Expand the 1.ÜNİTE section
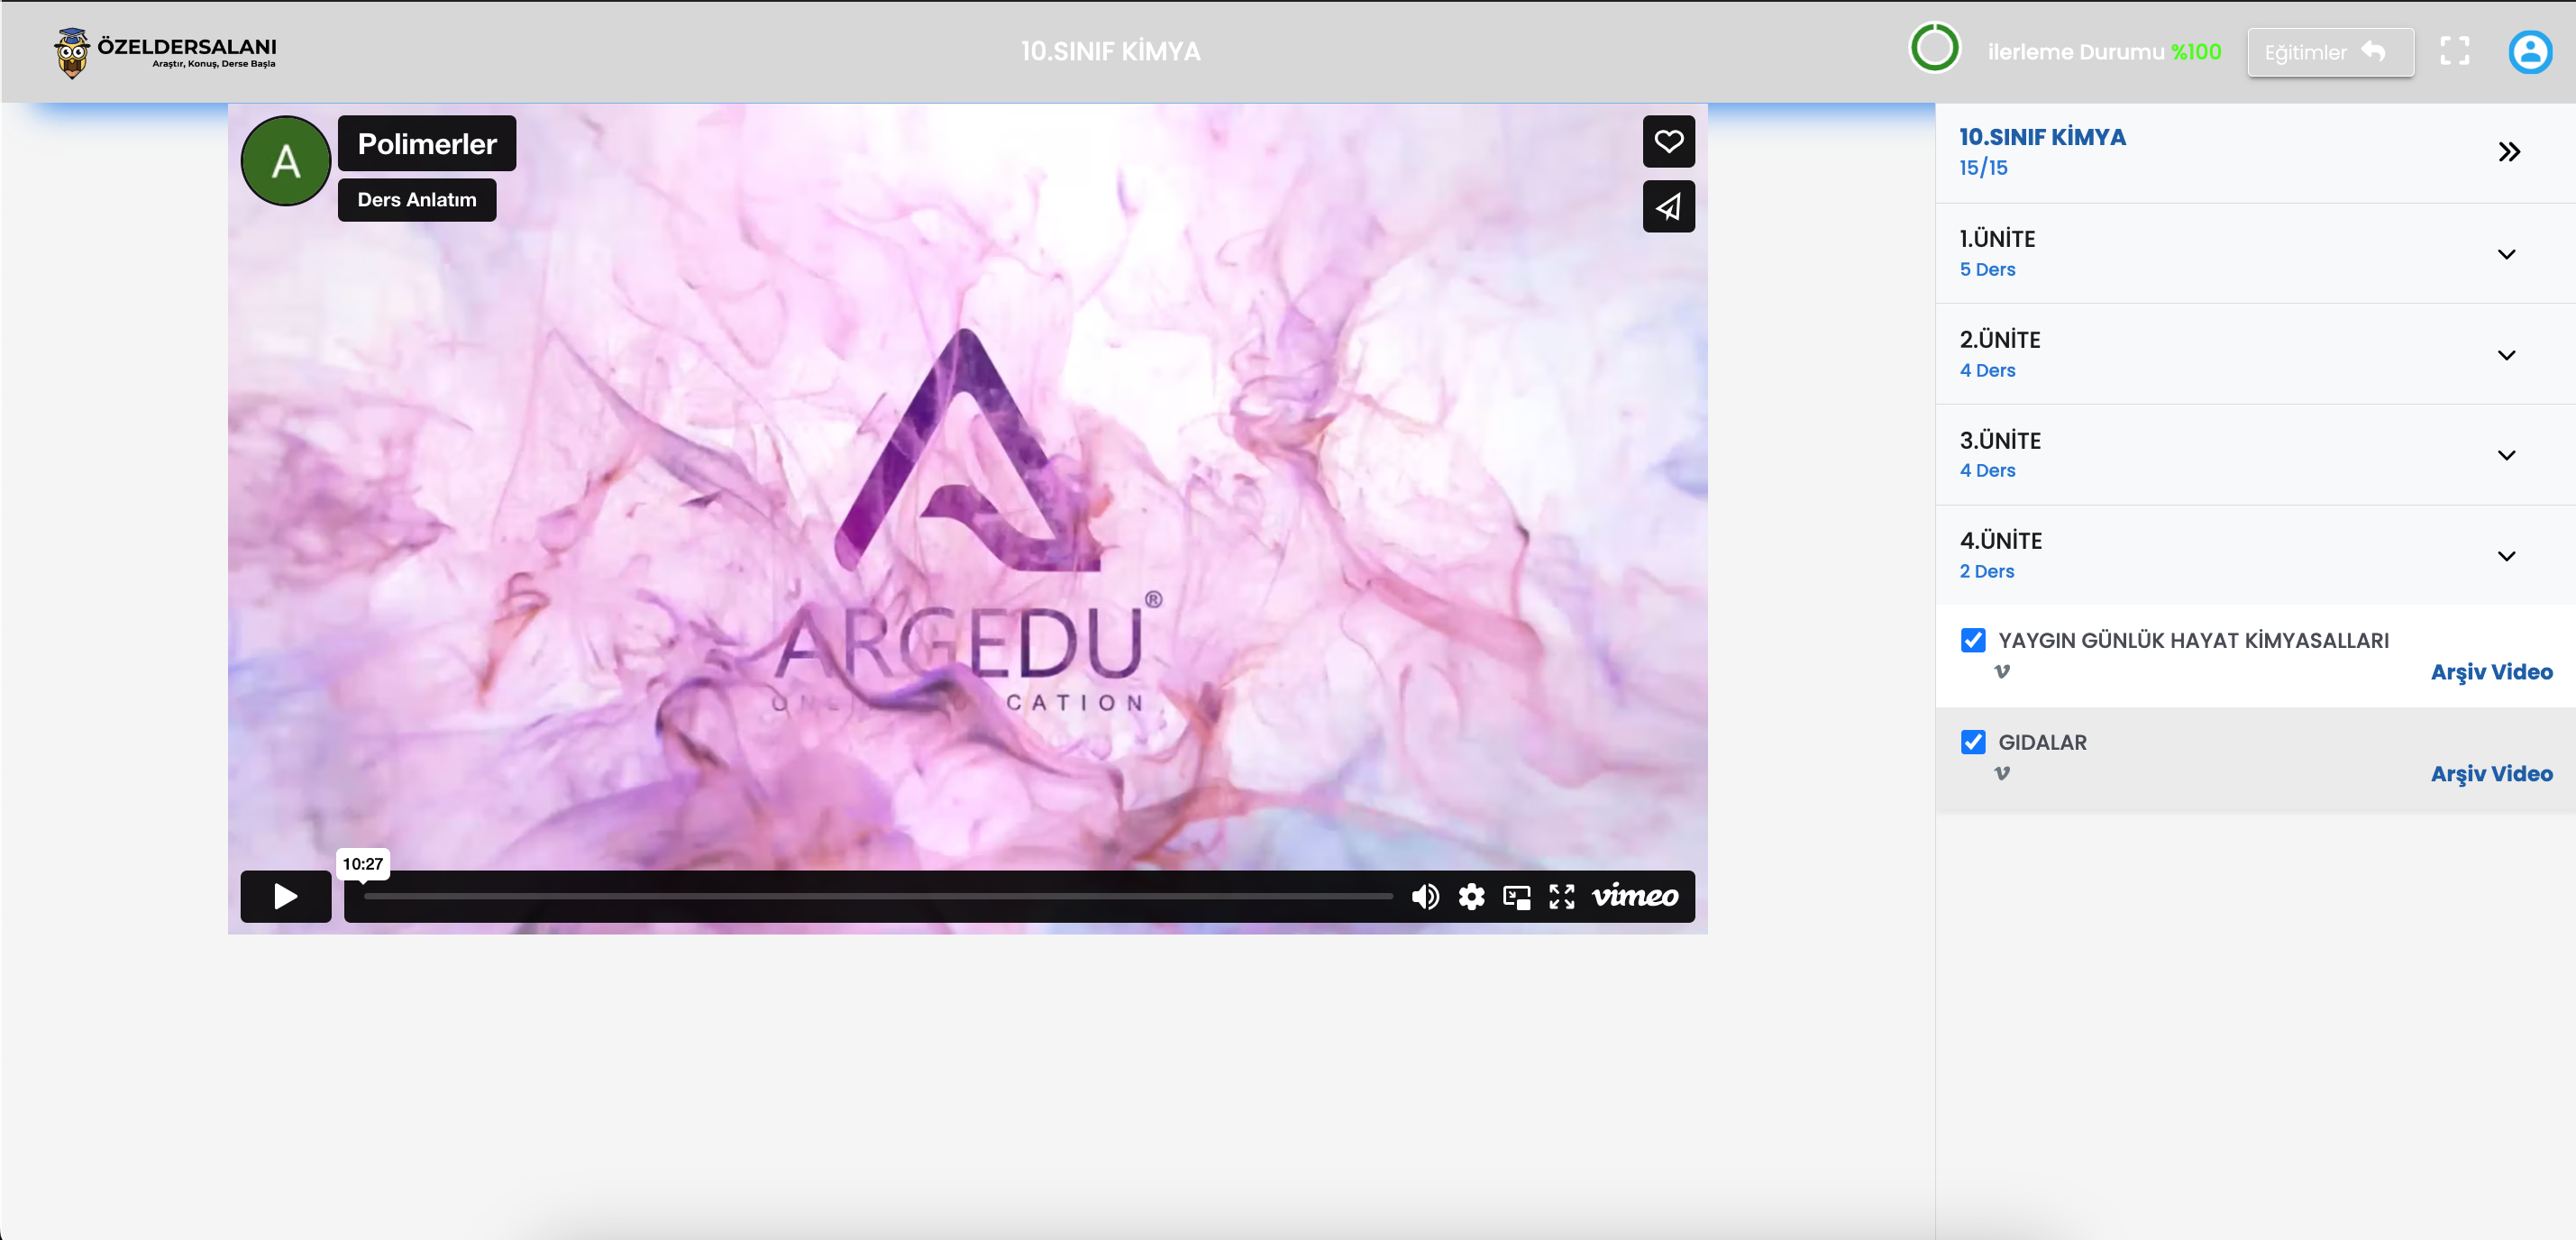Screen dimensions: 2576x1240 coord(2506,254)
